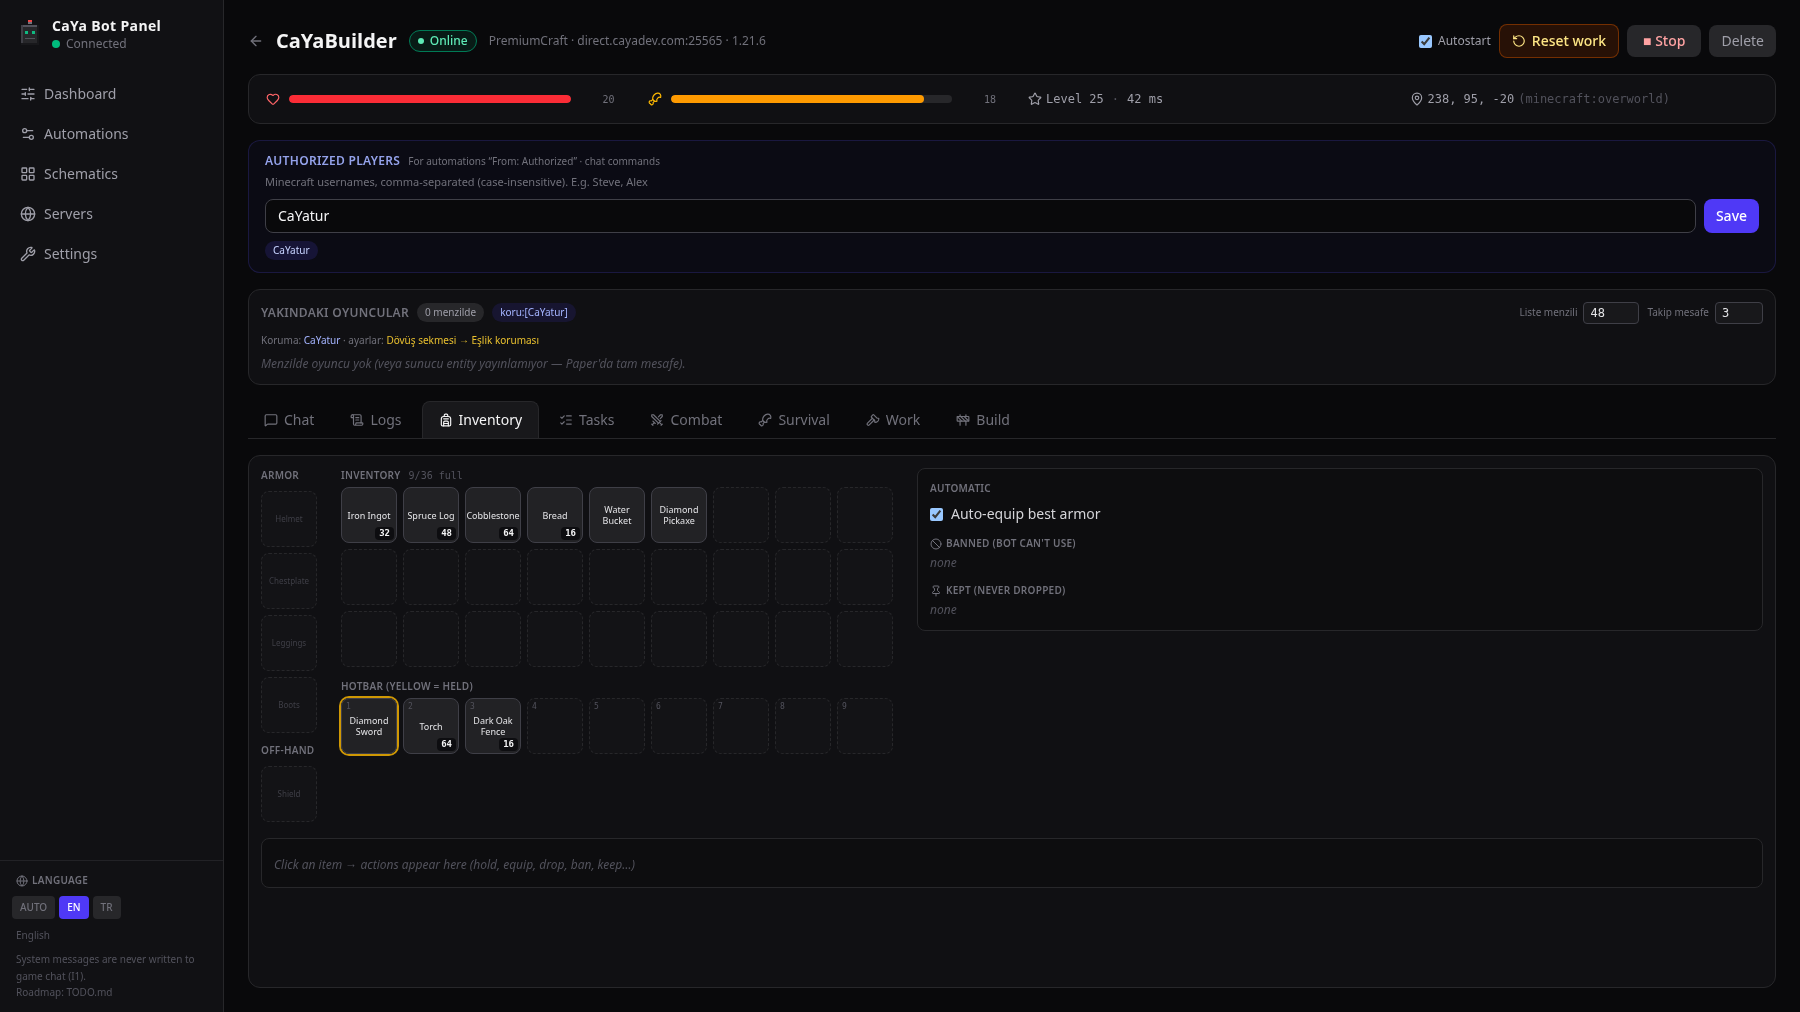Viewport: 1800px width, 1012px height.
Task: Open the Work tab
Action: click(x=893, y=420)
